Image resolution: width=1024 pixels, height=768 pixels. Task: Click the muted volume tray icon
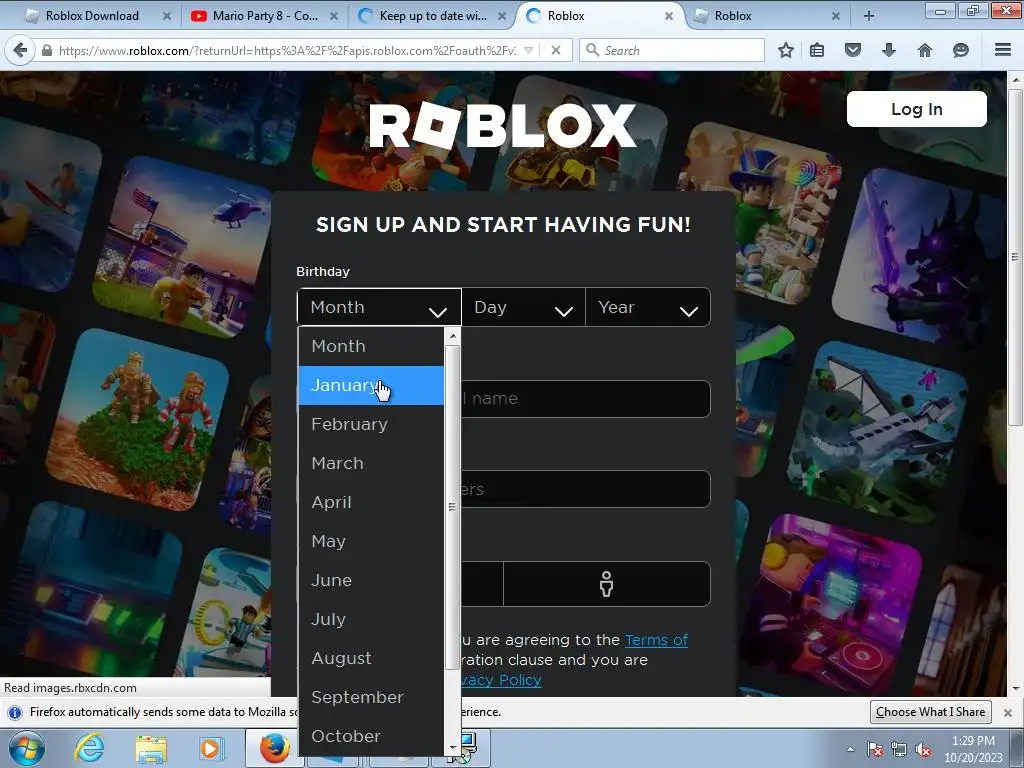click(923, 750)
